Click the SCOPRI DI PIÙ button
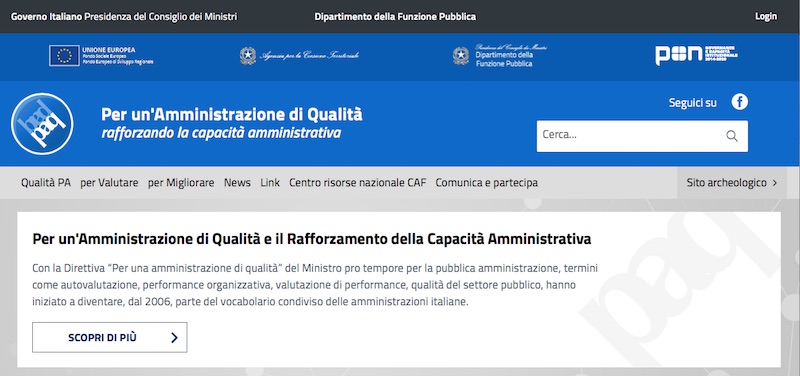The image size is (800, 376). [x=110, y=337]
